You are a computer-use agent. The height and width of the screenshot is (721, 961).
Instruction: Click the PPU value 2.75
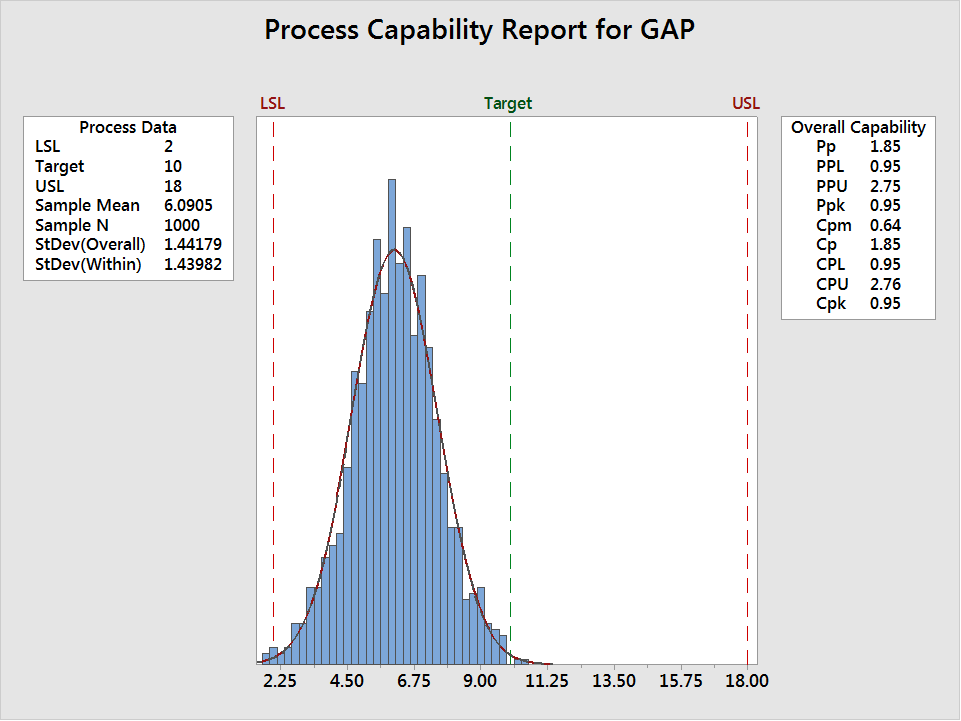(x=885, y=186)
